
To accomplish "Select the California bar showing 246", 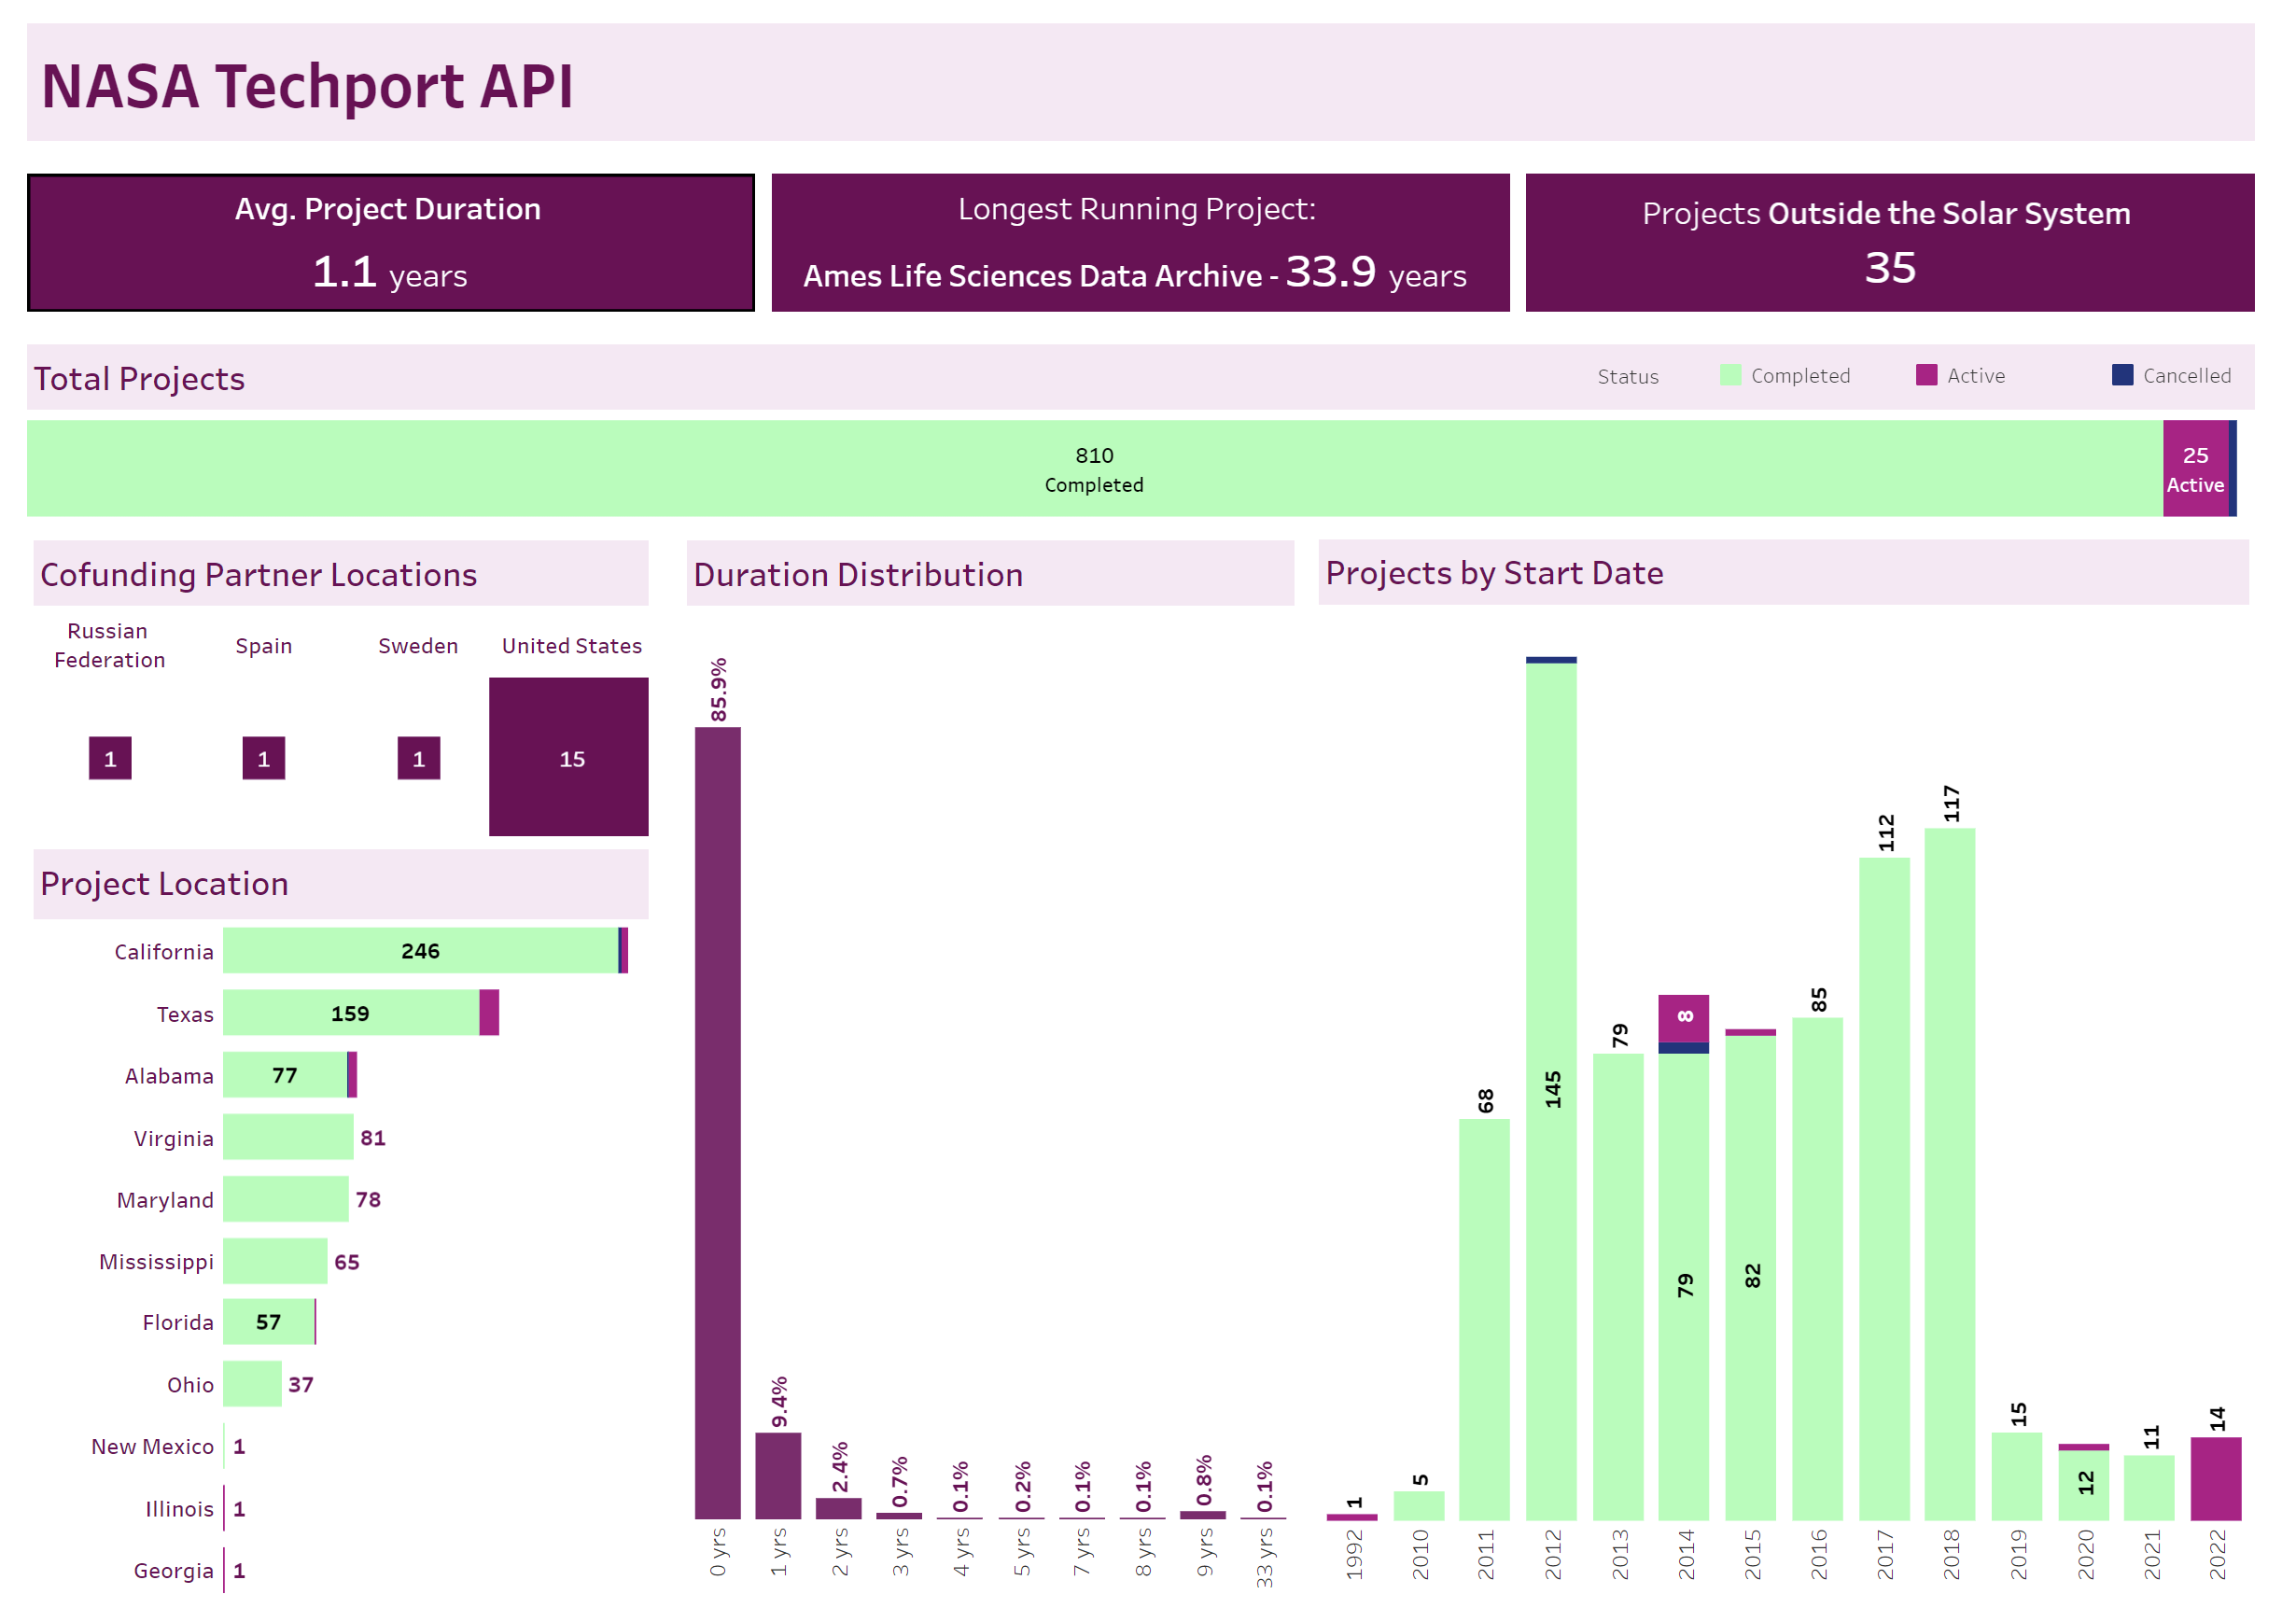I will (x=420, y=950).
